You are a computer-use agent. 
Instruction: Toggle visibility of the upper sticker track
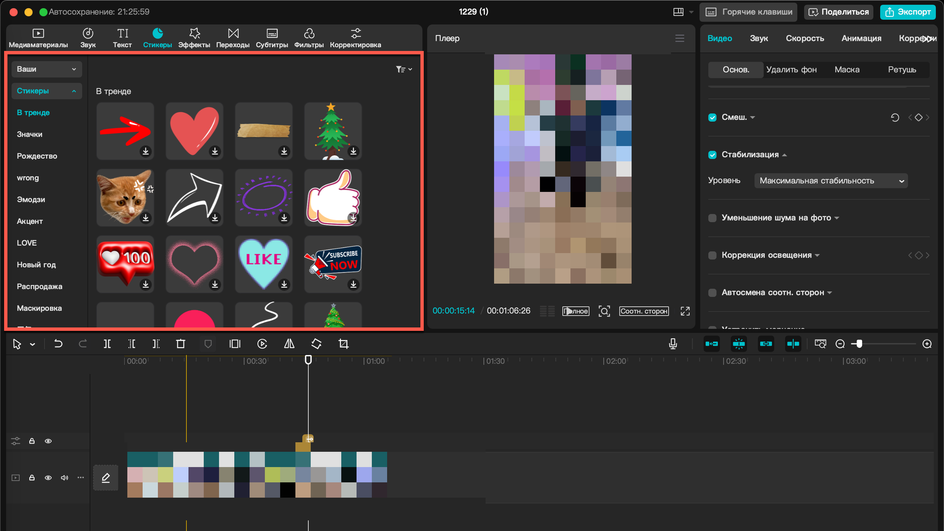coord(48,441)
